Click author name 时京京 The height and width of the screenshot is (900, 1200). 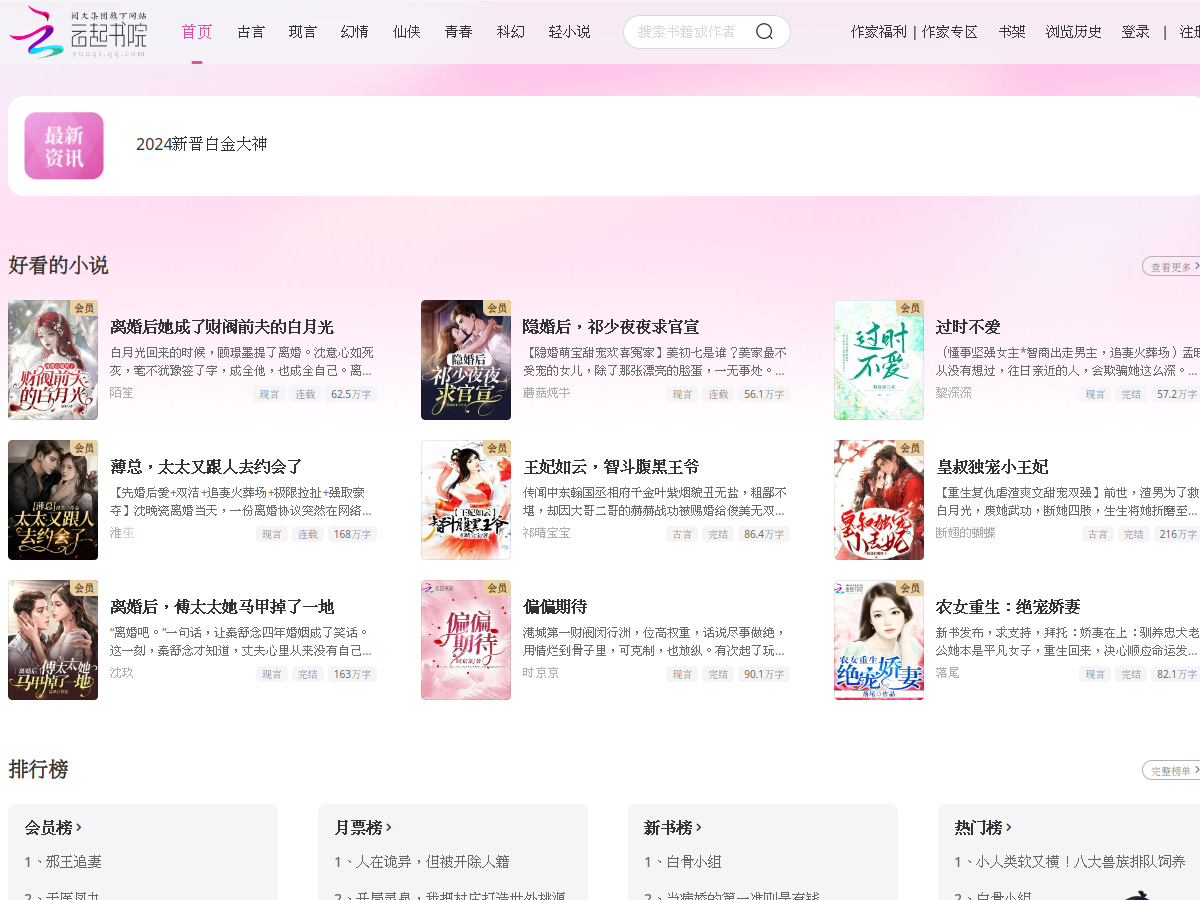click(541, 673)
